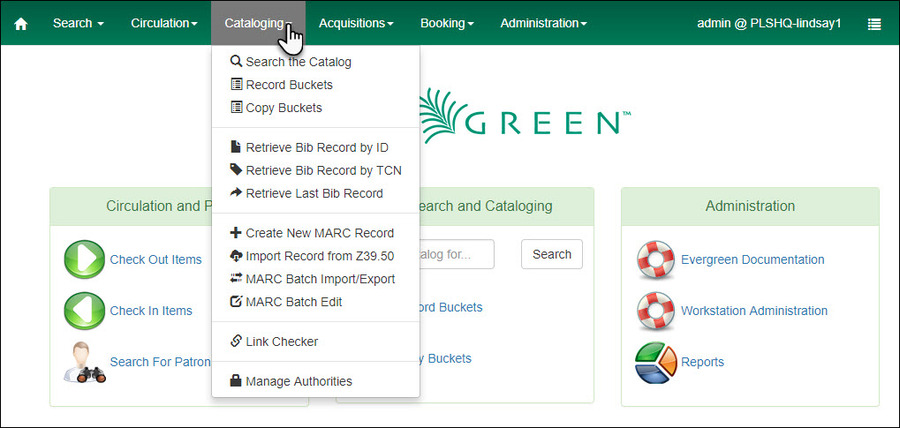Click the edit icon beside MARC Batch Edit
The height and width of the screenshot is (428, 900).
coord(236,301)
